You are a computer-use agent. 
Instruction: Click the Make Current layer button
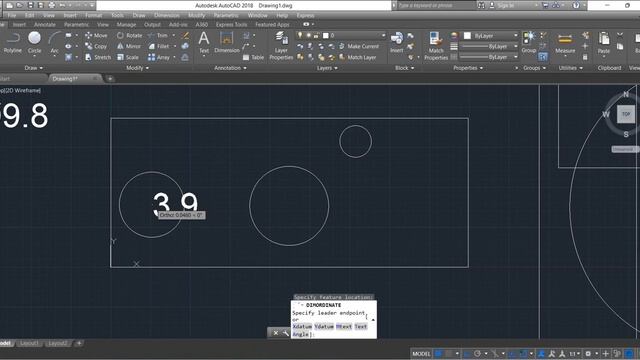[x=359, y=47]
